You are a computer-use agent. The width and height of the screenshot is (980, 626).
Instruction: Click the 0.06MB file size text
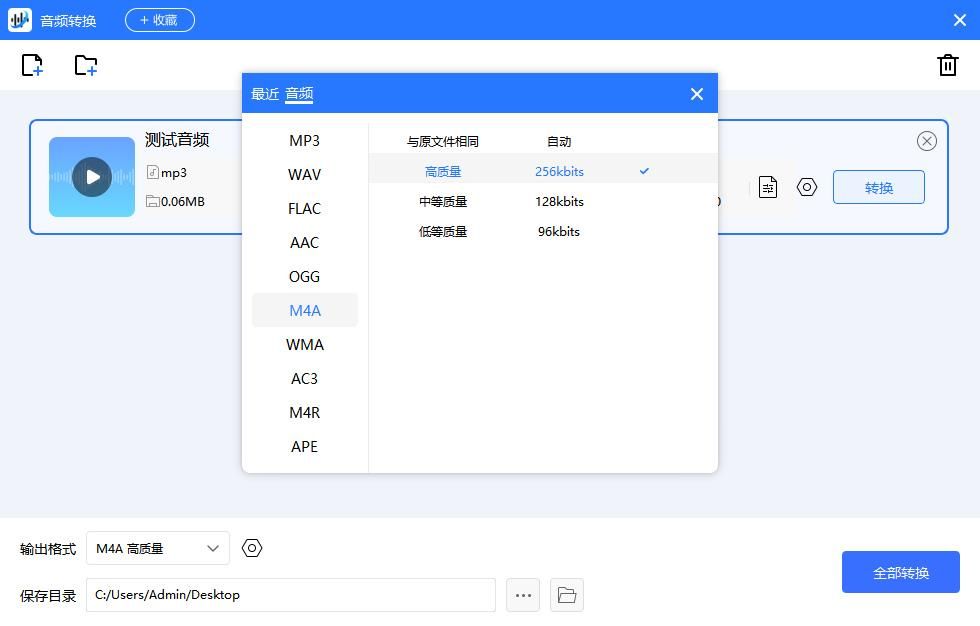tap(182, 202)
